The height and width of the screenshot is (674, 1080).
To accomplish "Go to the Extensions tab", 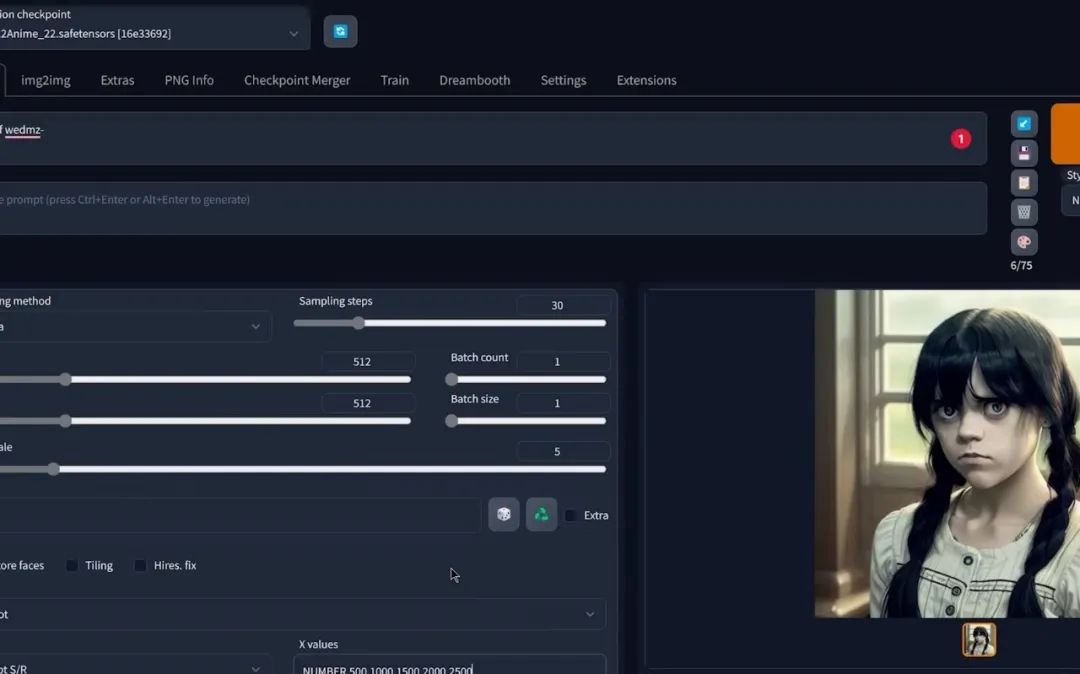I will pos(646,80).
